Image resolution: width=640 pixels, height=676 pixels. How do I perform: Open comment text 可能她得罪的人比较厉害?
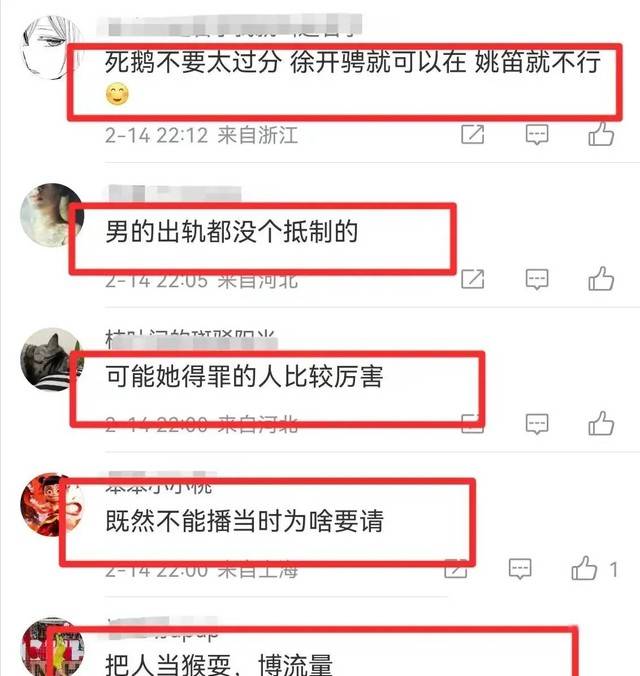244,376
